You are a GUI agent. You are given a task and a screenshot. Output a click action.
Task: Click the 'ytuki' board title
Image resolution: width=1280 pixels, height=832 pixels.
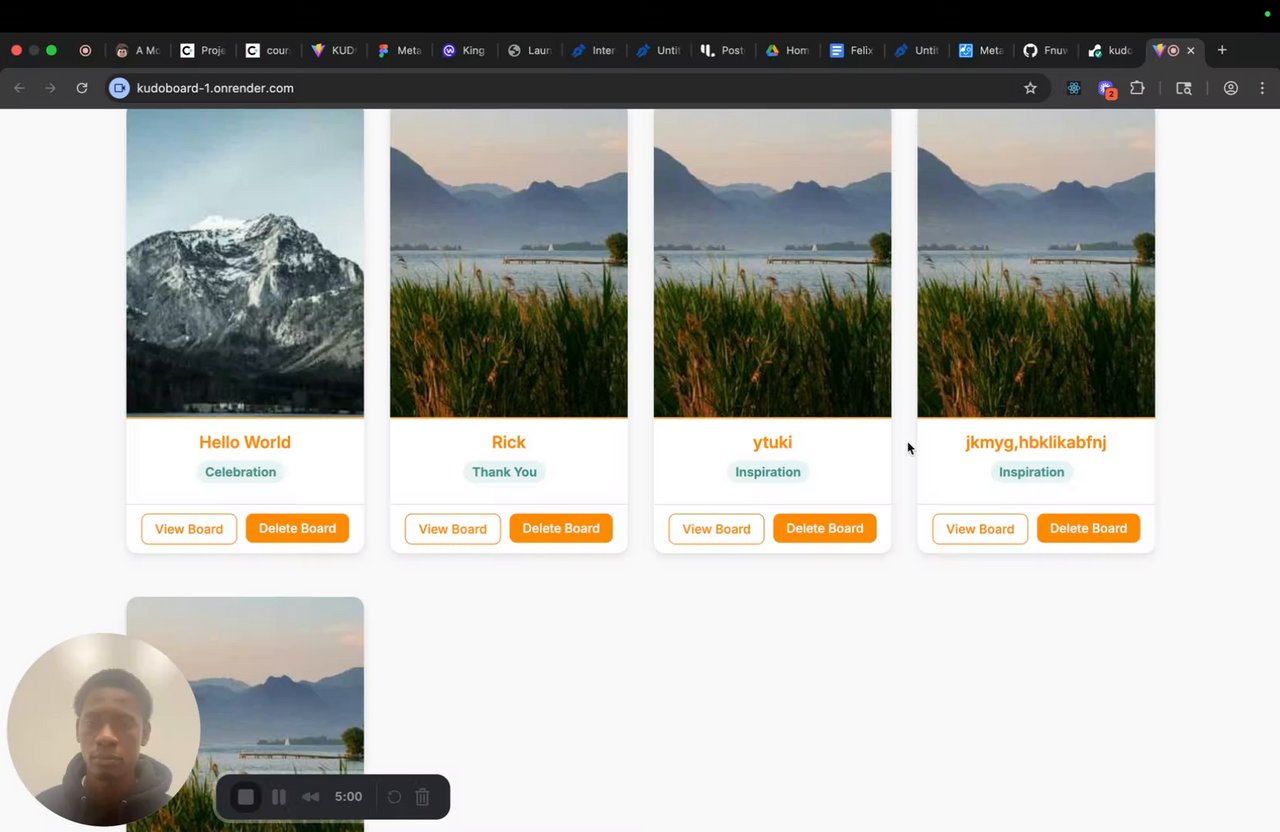point(772,442)
